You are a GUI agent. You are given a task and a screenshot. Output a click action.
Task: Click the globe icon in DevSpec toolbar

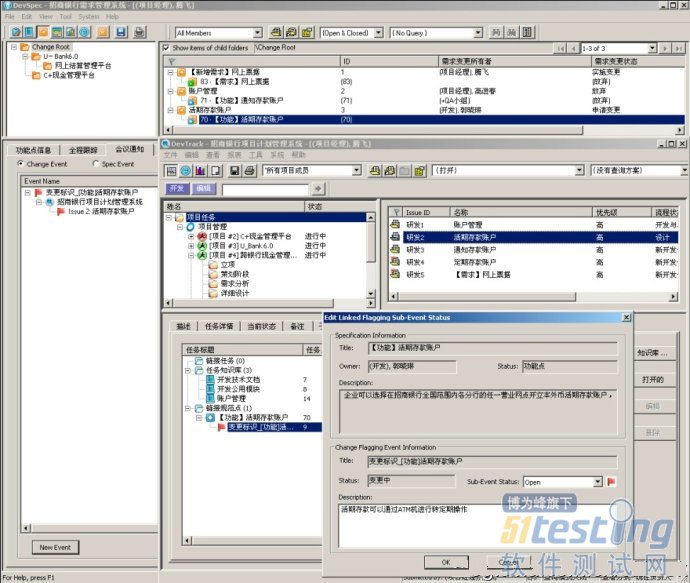[84, 32]
